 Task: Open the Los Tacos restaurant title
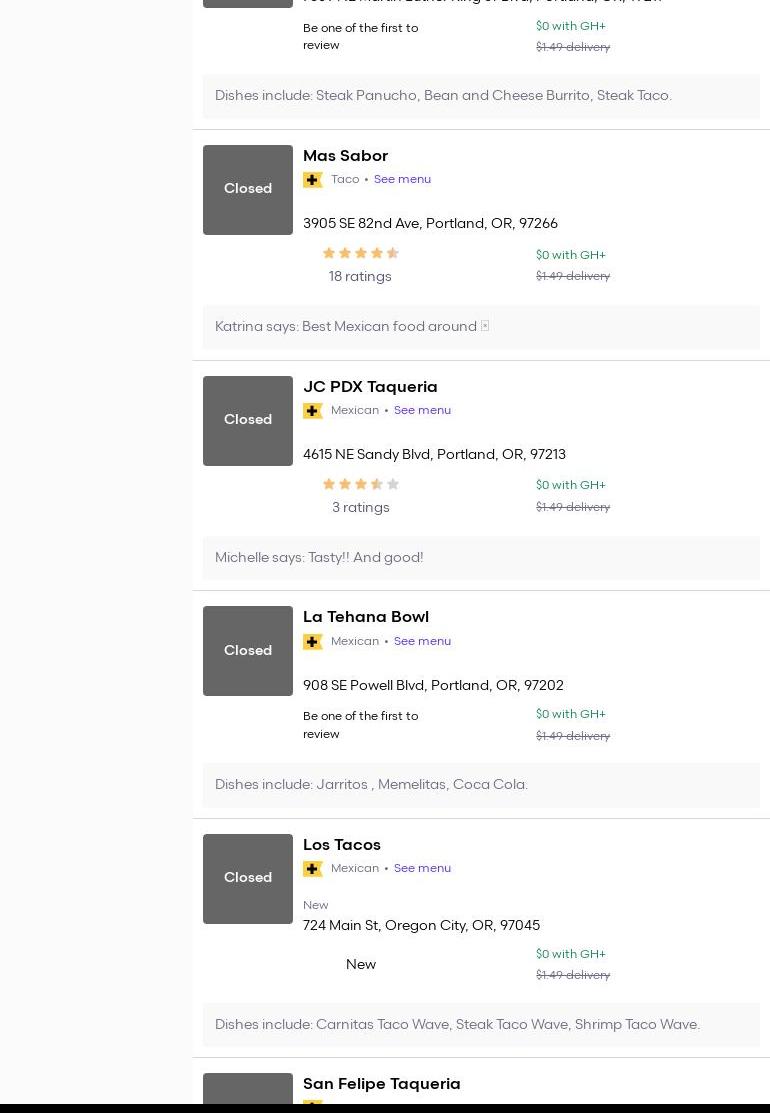pyautogui.click(x=342, y=845)
